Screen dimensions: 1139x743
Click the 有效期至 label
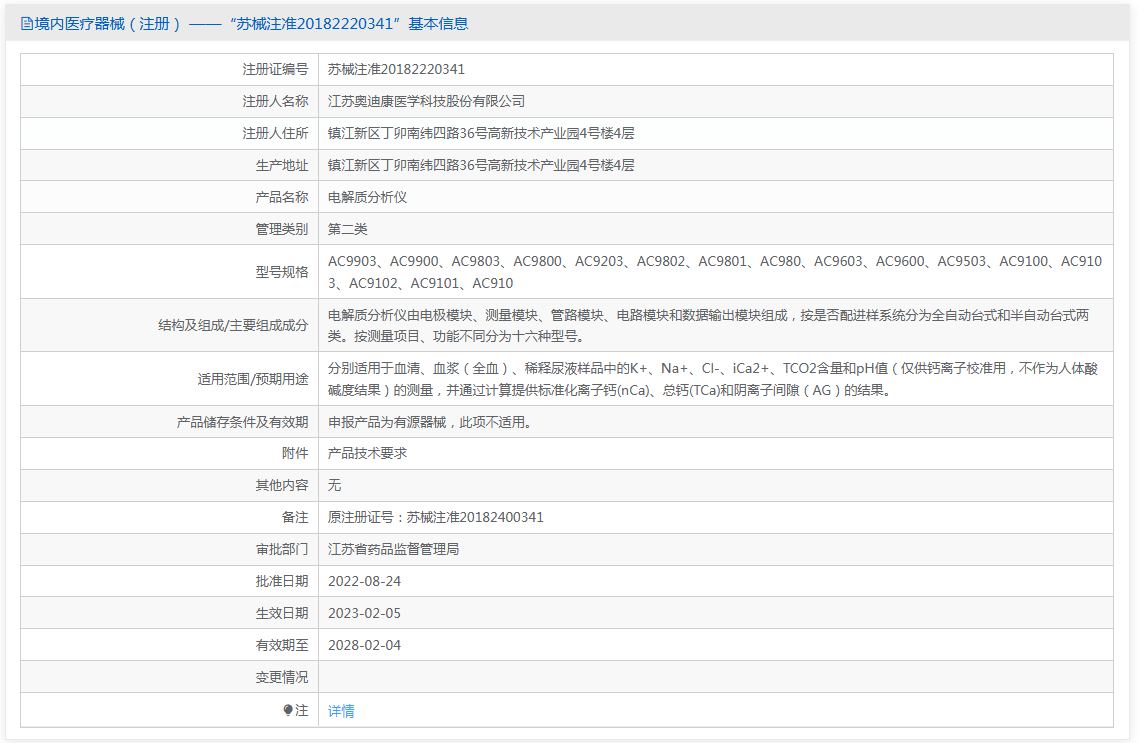282,645
